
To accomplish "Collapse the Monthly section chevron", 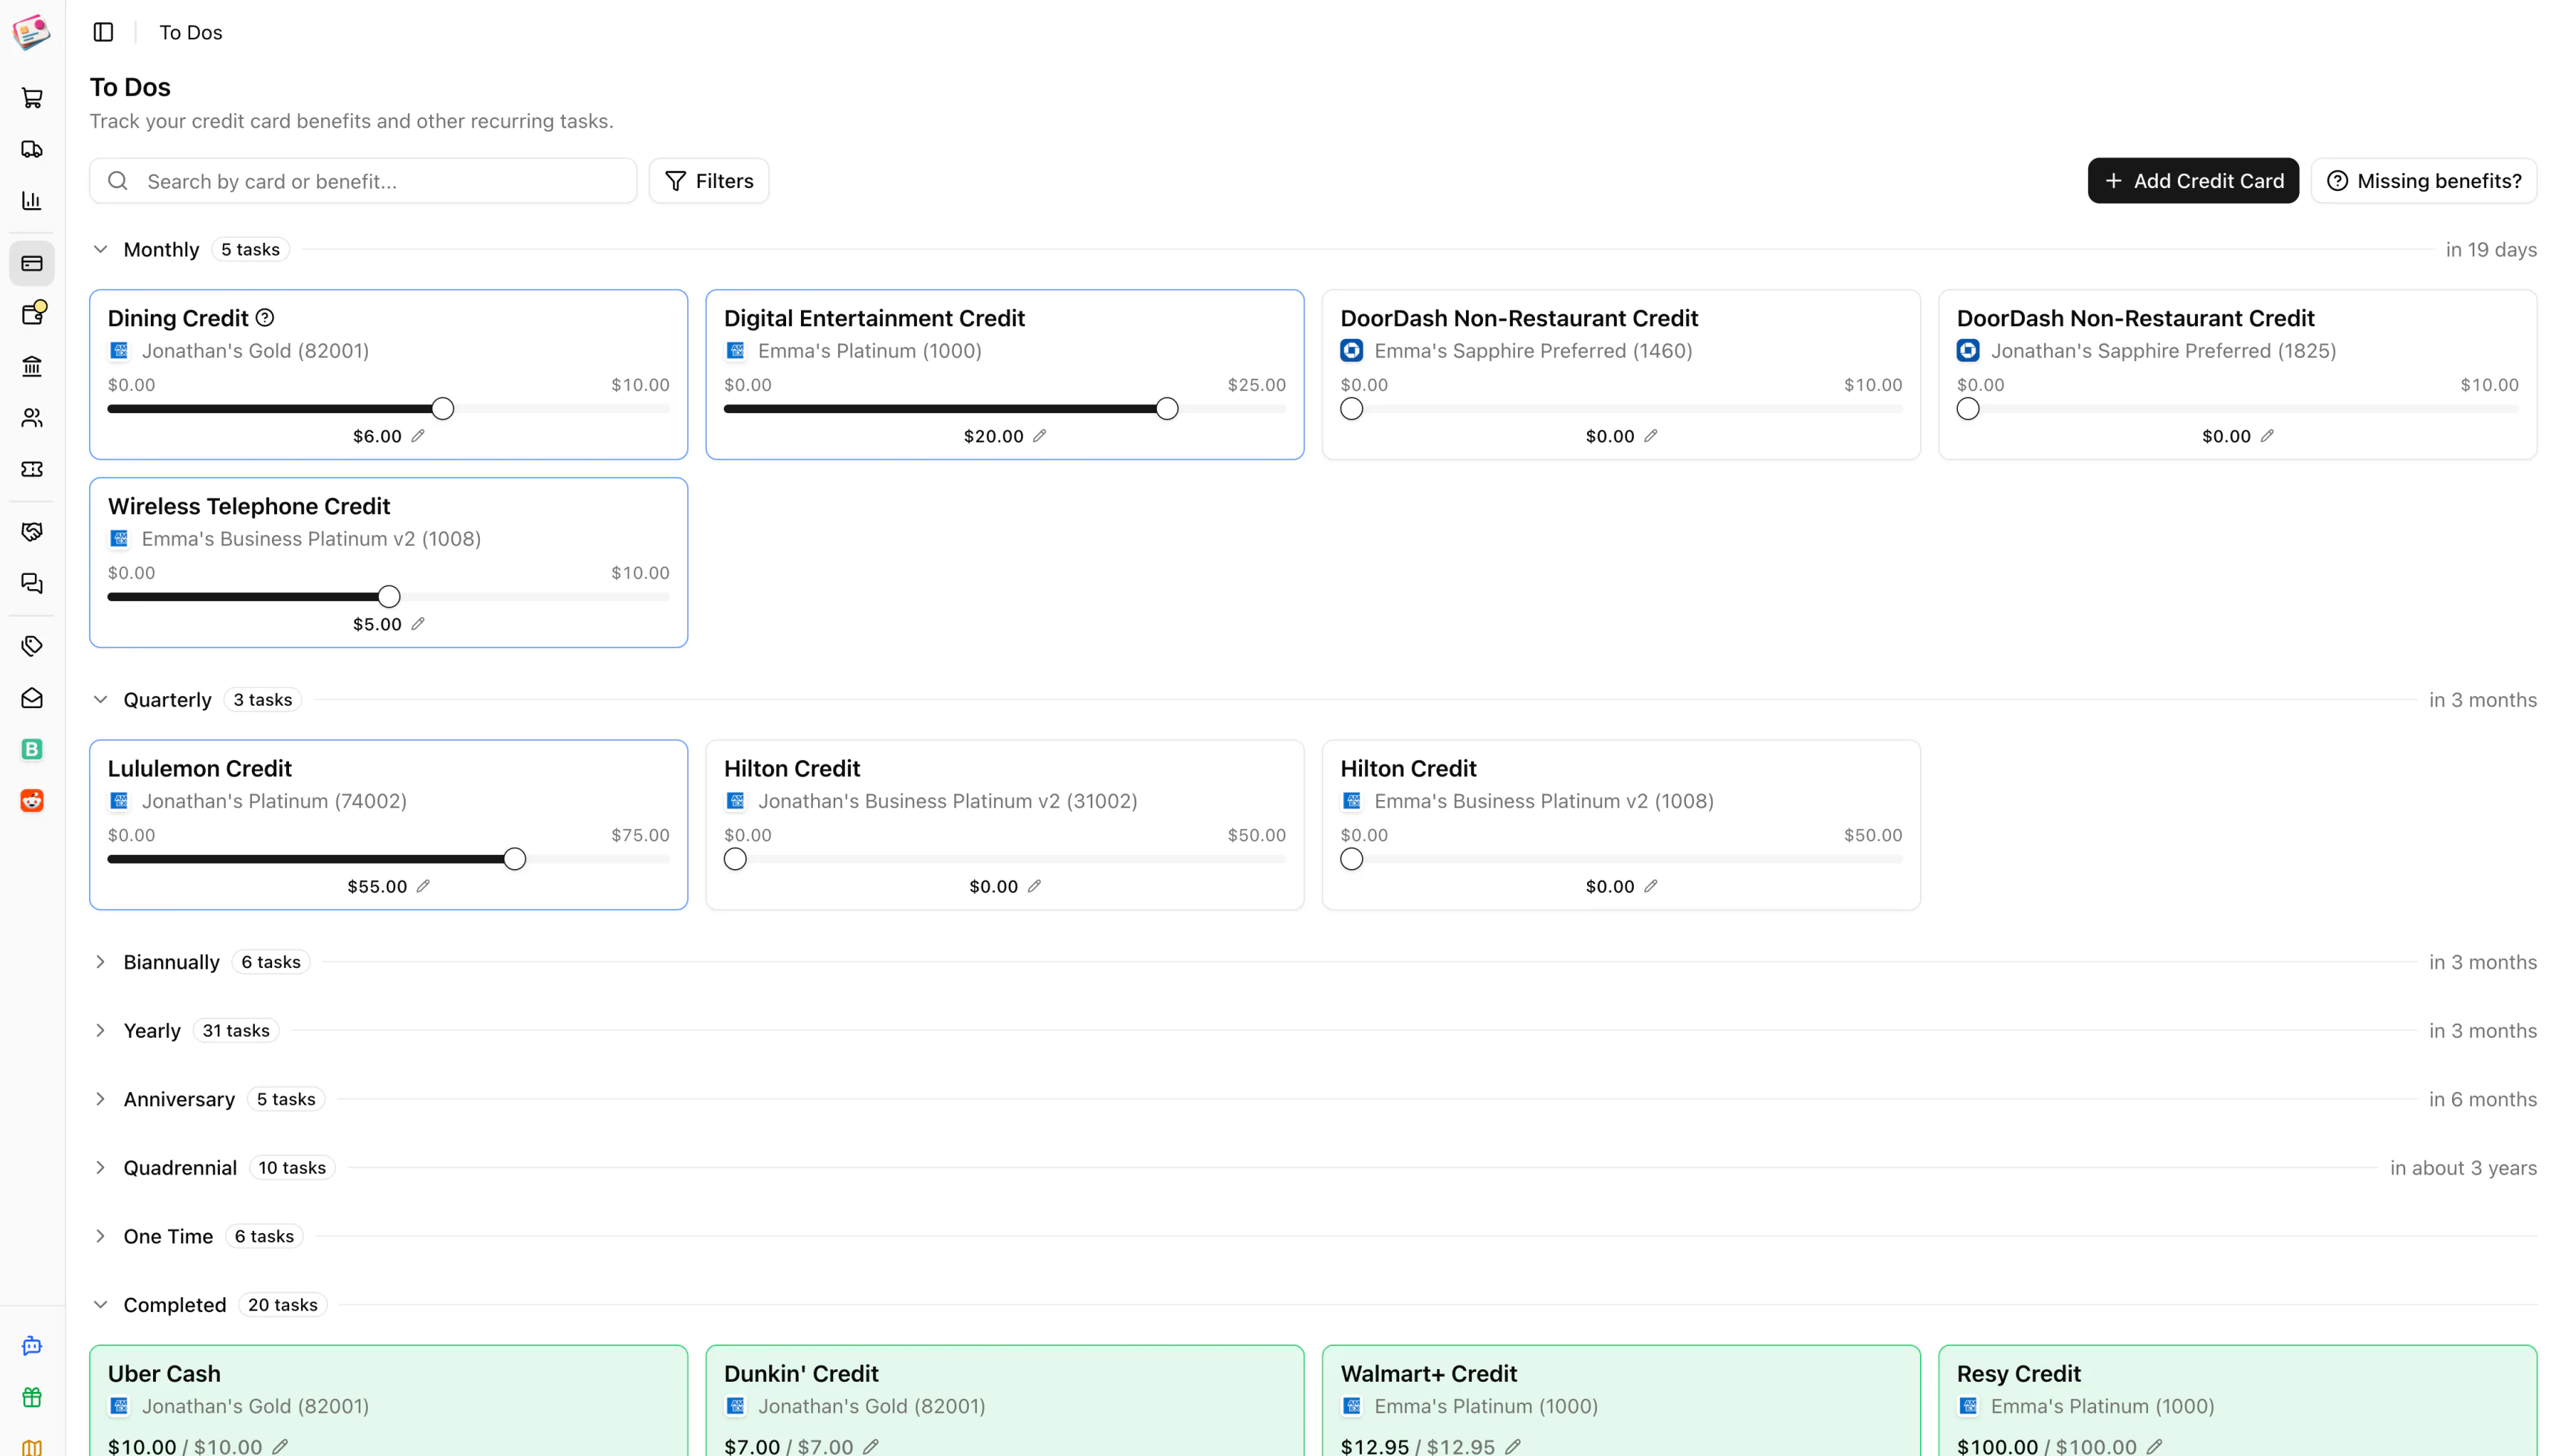I will pyautogui.click(x=100, y=249).
